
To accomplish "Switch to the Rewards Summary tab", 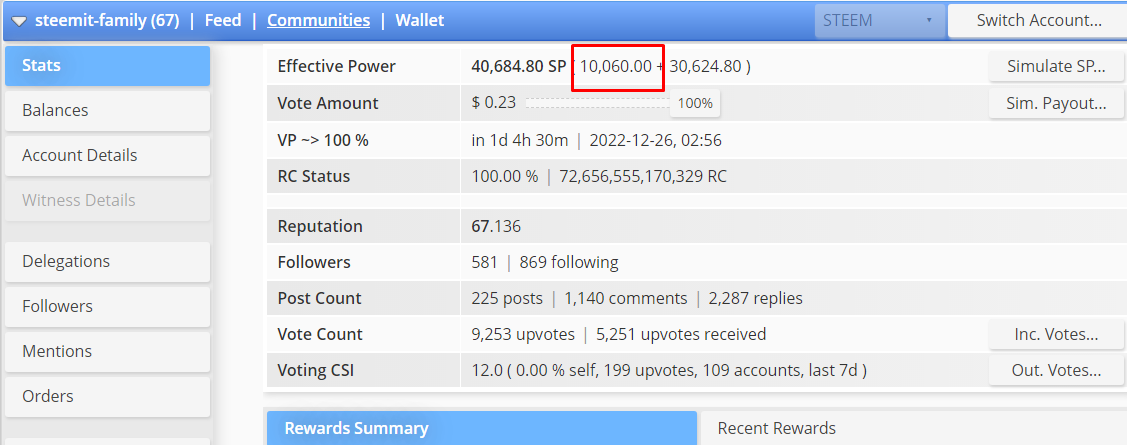I will pyautogui.click(x=482, y=428).
